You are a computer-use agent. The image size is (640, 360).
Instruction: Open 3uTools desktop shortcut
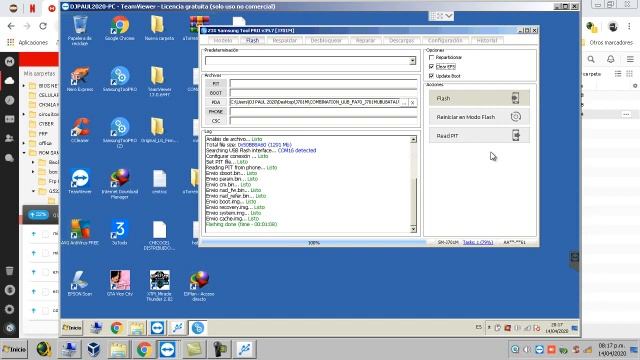pyautogui.click(x=120, y=233)
